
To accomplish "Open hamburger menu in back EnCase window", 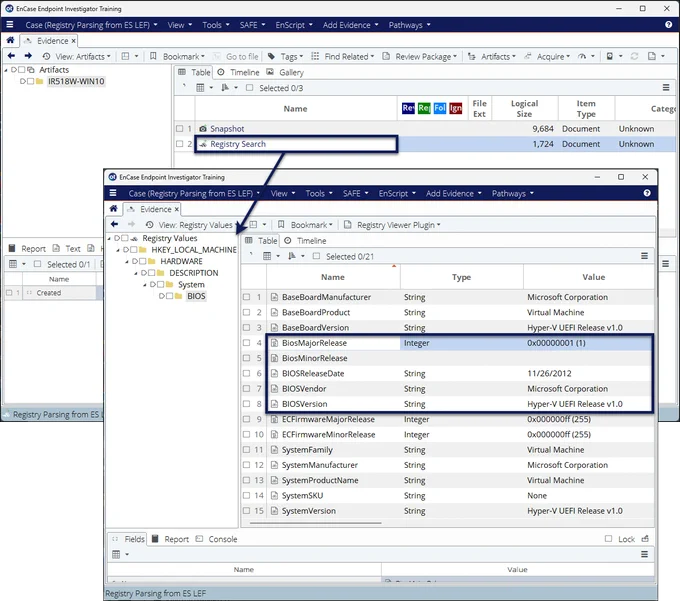I will [10, 25].
